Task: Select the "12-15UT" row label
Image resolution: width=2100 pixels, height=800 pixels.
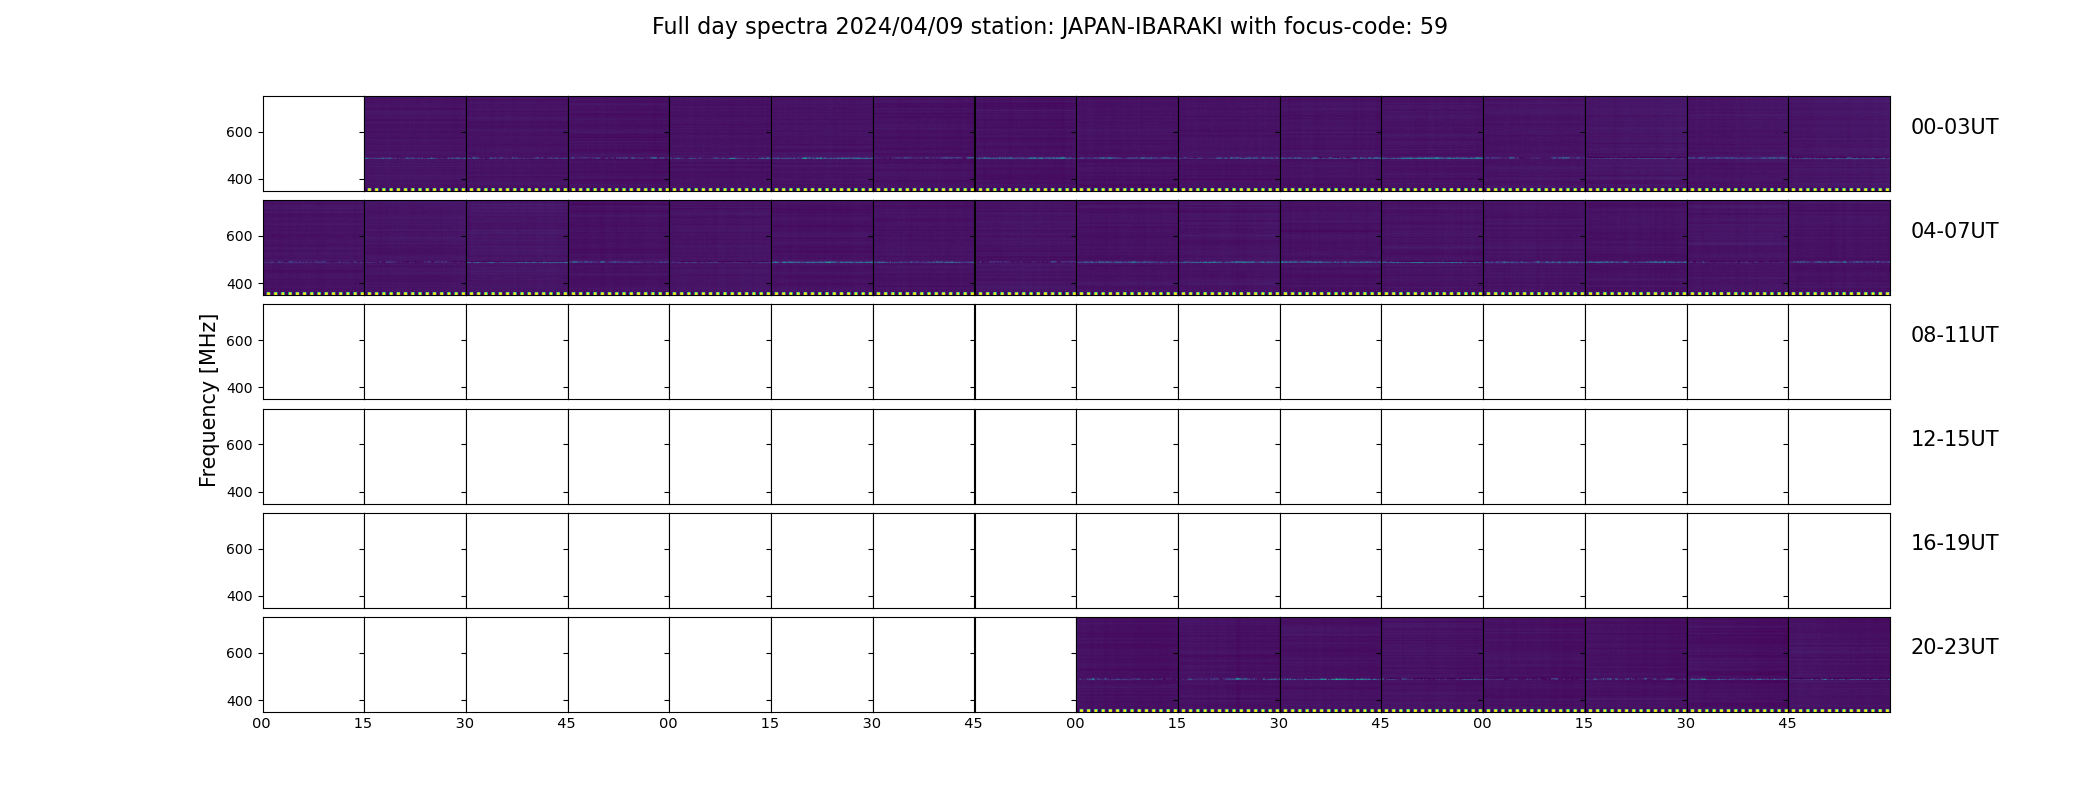Action: 1954,439
